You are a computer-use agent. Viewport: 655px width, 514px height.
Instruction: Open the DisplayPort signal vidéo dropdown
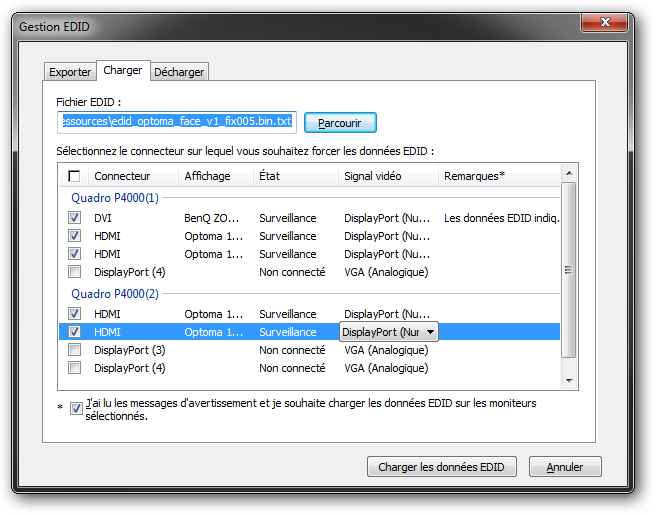pyautogui.click(x=430, y=332)
